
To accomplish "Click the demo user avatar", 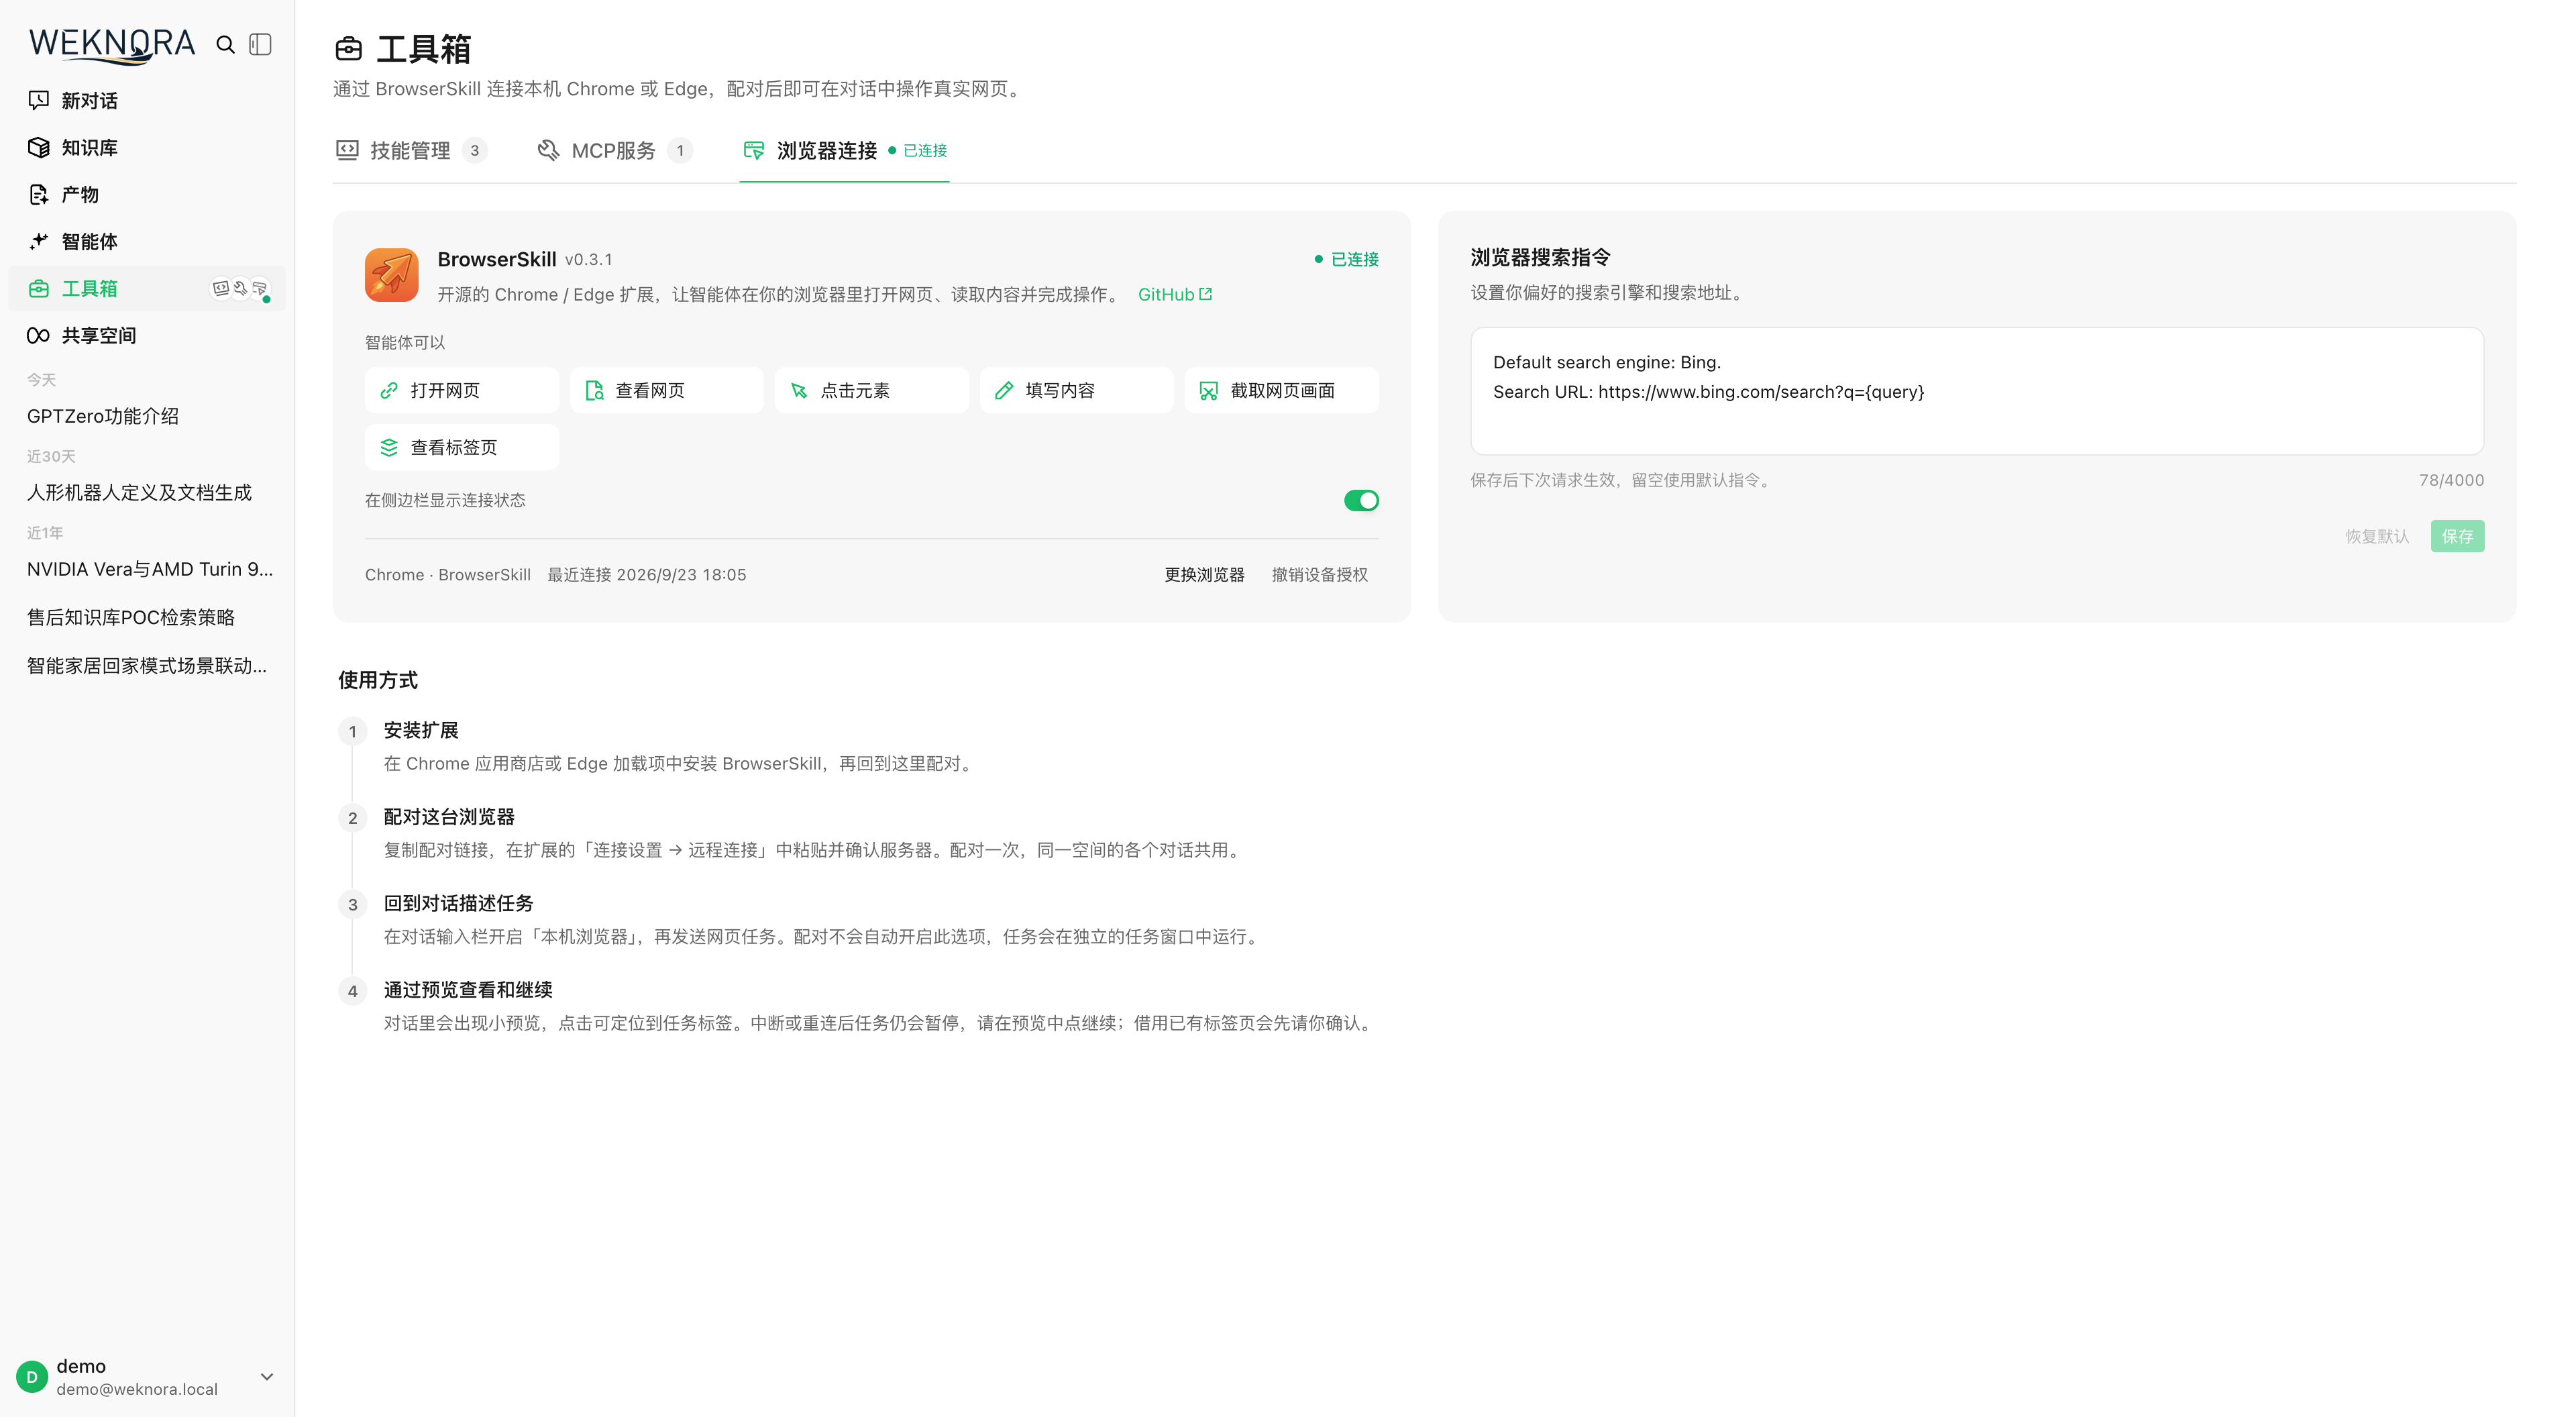I will pos(32,1377).
